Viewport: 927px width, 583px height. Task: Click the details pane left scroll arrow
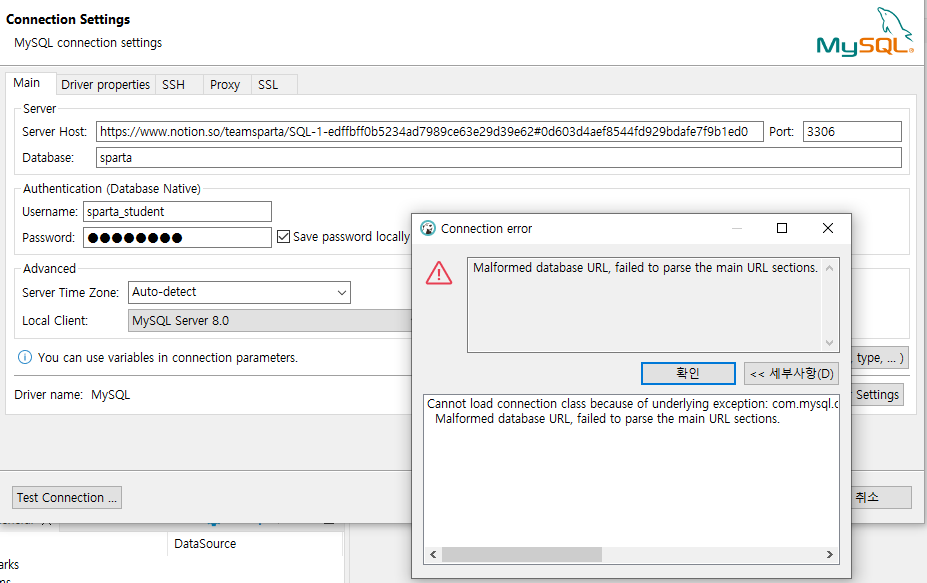pos(433,554)
